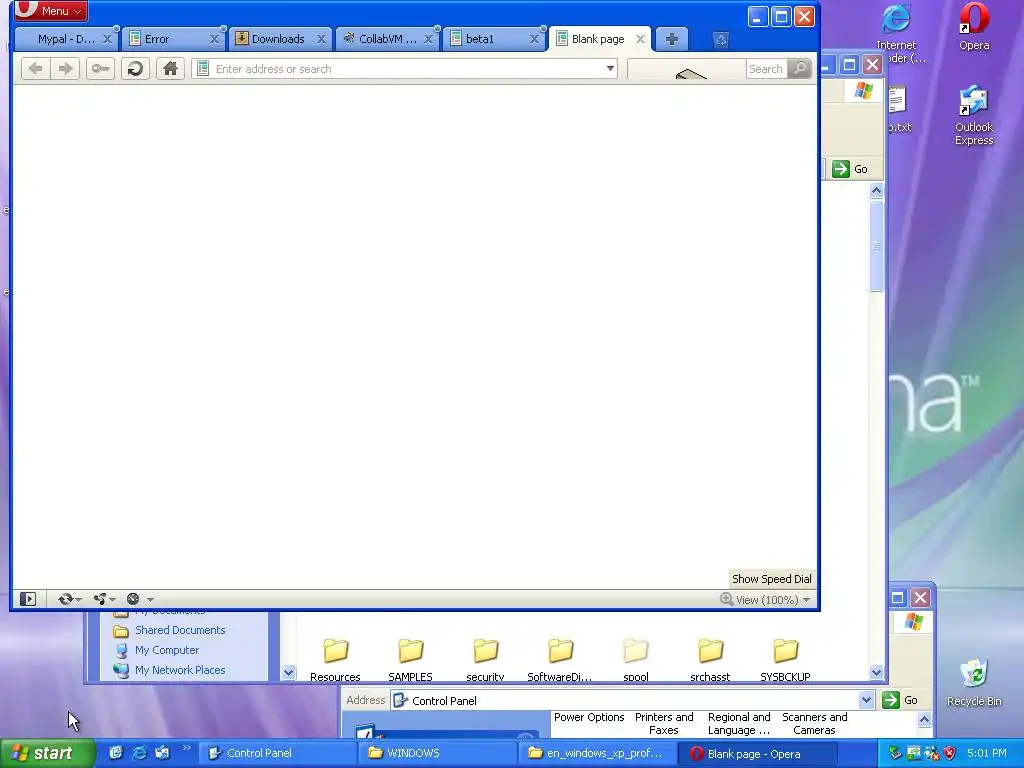Select the spool folder
The height and width of the screenshot is (768, 1024).
pos(635,660)
